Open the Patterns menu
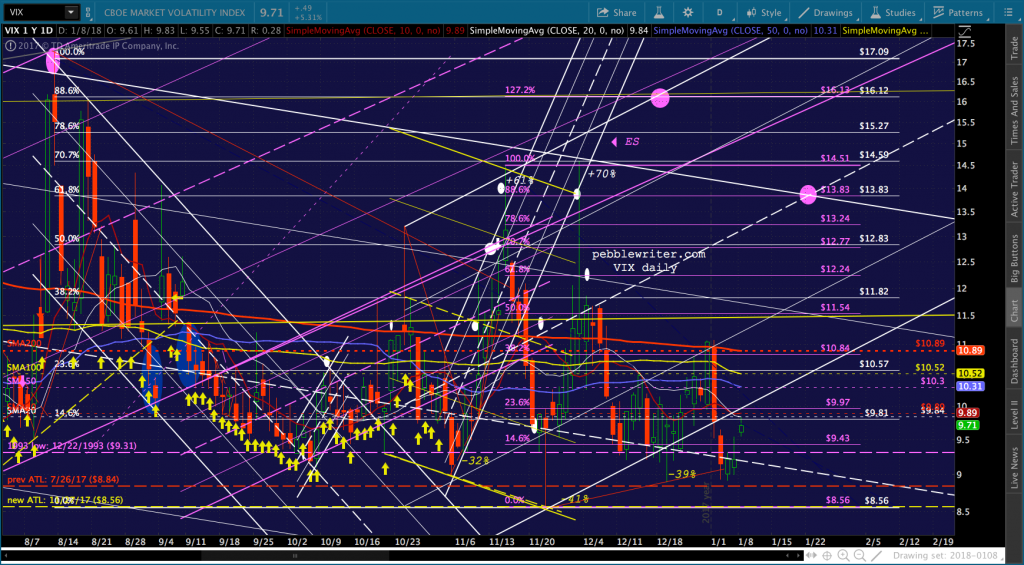This screenshot has width=1024, height=565. click(958, 12)
